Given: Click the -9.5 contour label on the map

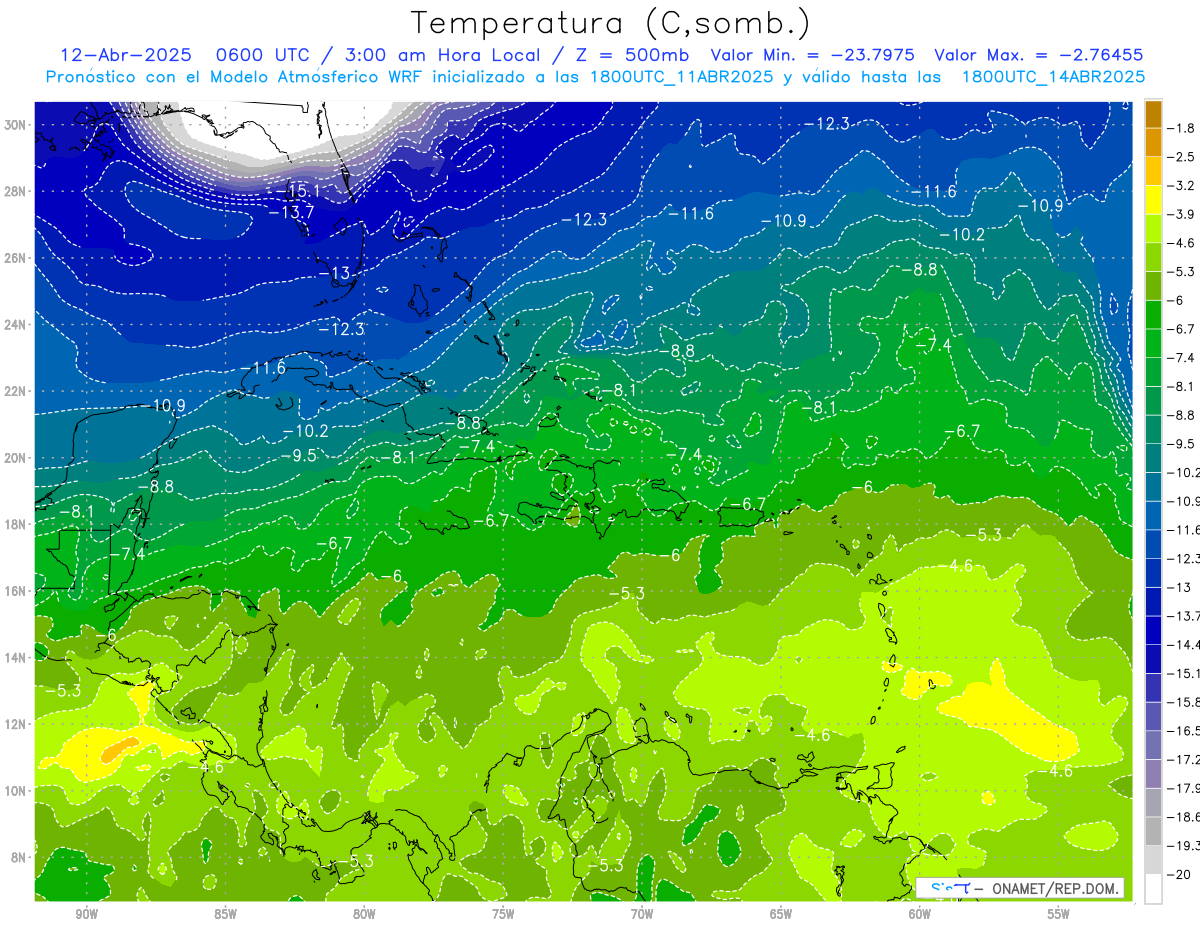Looking at the screenshot, I should pyautogui.click(x=298, y=454).
